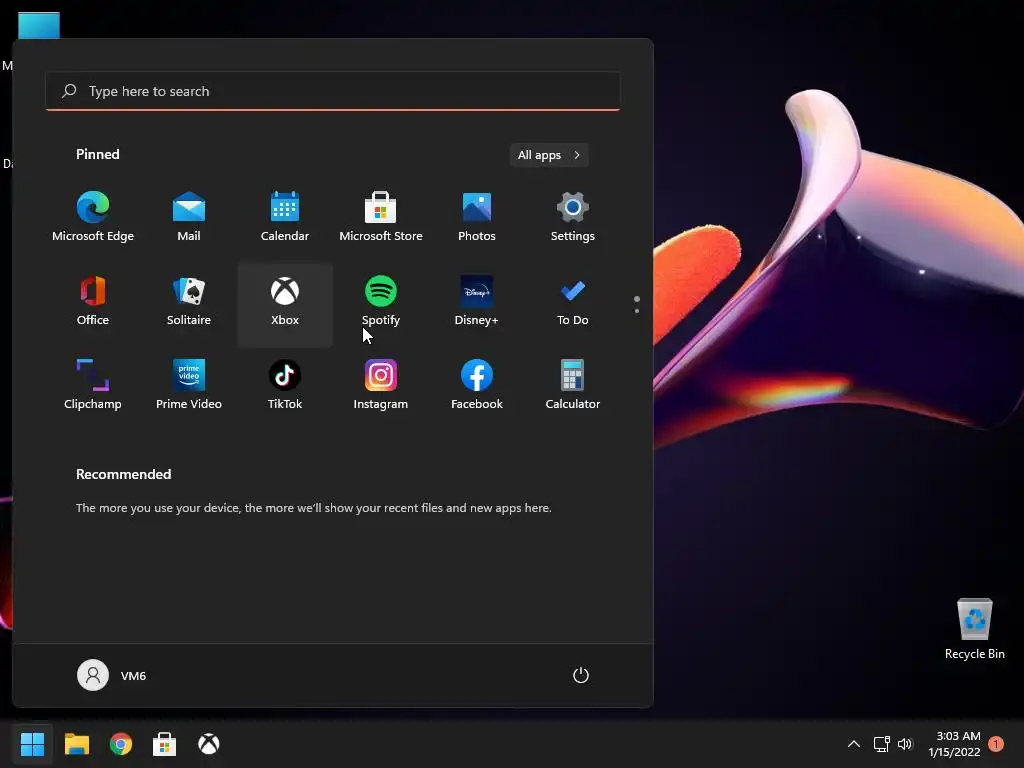
Task: Open the Calendar app
Action: [x=285, y=217]
